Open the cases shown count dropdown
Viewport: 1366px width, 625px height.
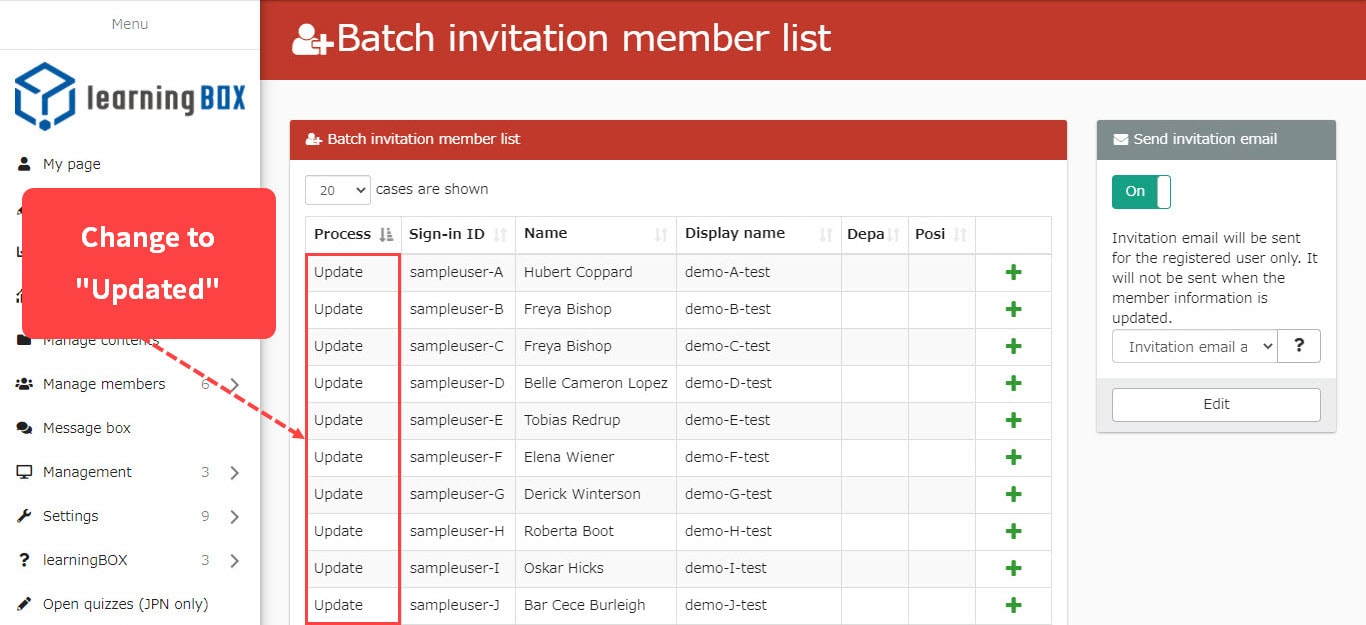pos(337,190)
